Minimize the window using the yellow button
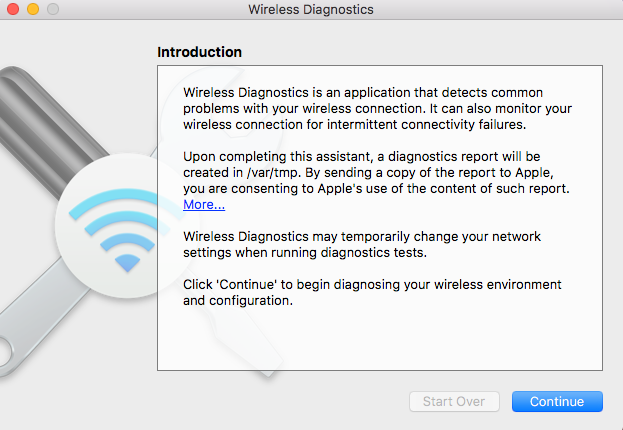The width and height of the screenshot is (623, 430). (32, 9)
